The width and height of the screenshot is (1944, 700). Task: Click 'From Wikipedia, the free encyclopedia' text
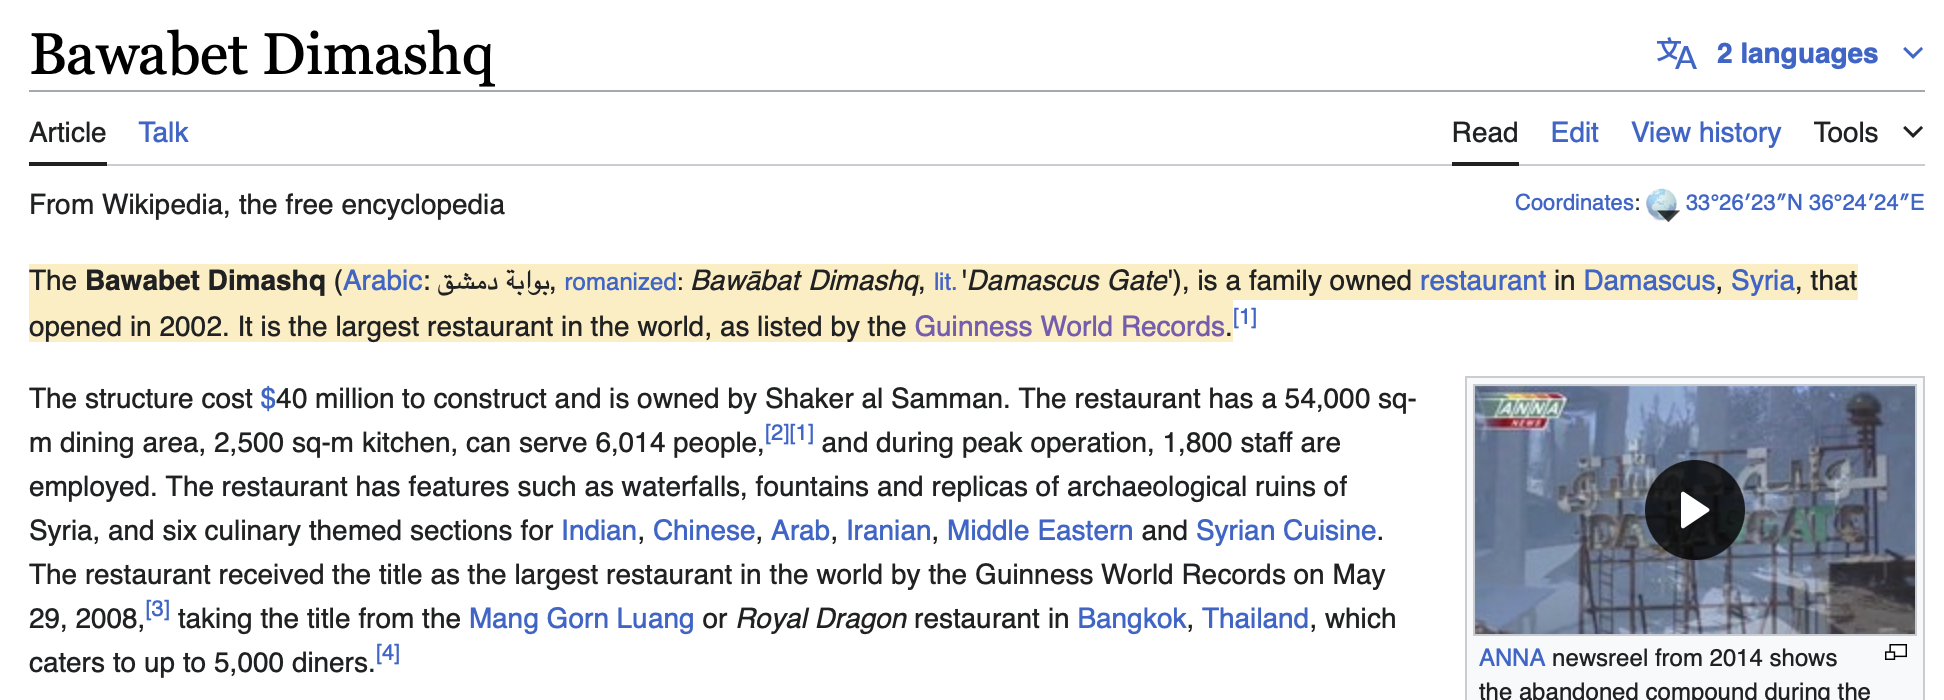point(267,205)
